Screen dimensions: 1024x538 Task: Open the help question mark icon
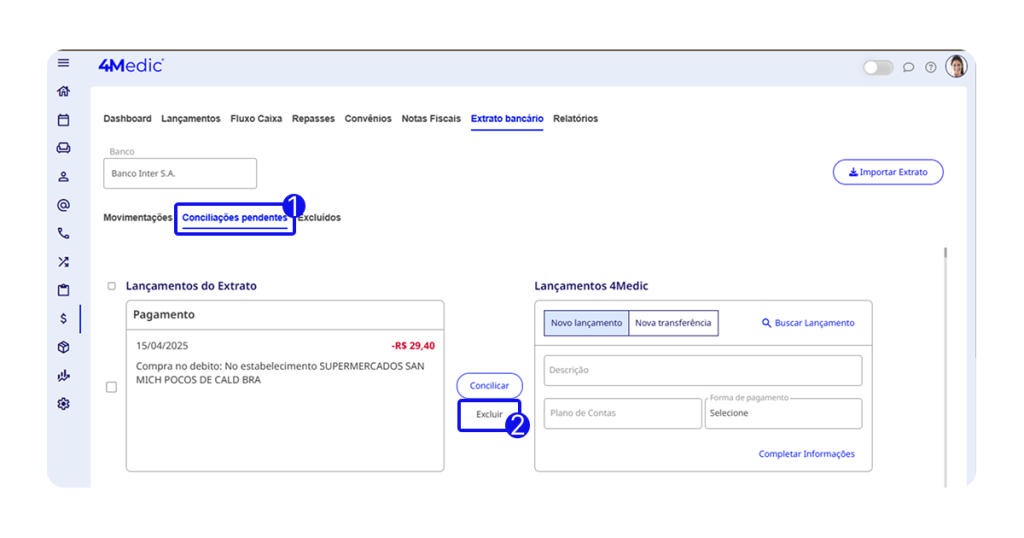[931, 68]
